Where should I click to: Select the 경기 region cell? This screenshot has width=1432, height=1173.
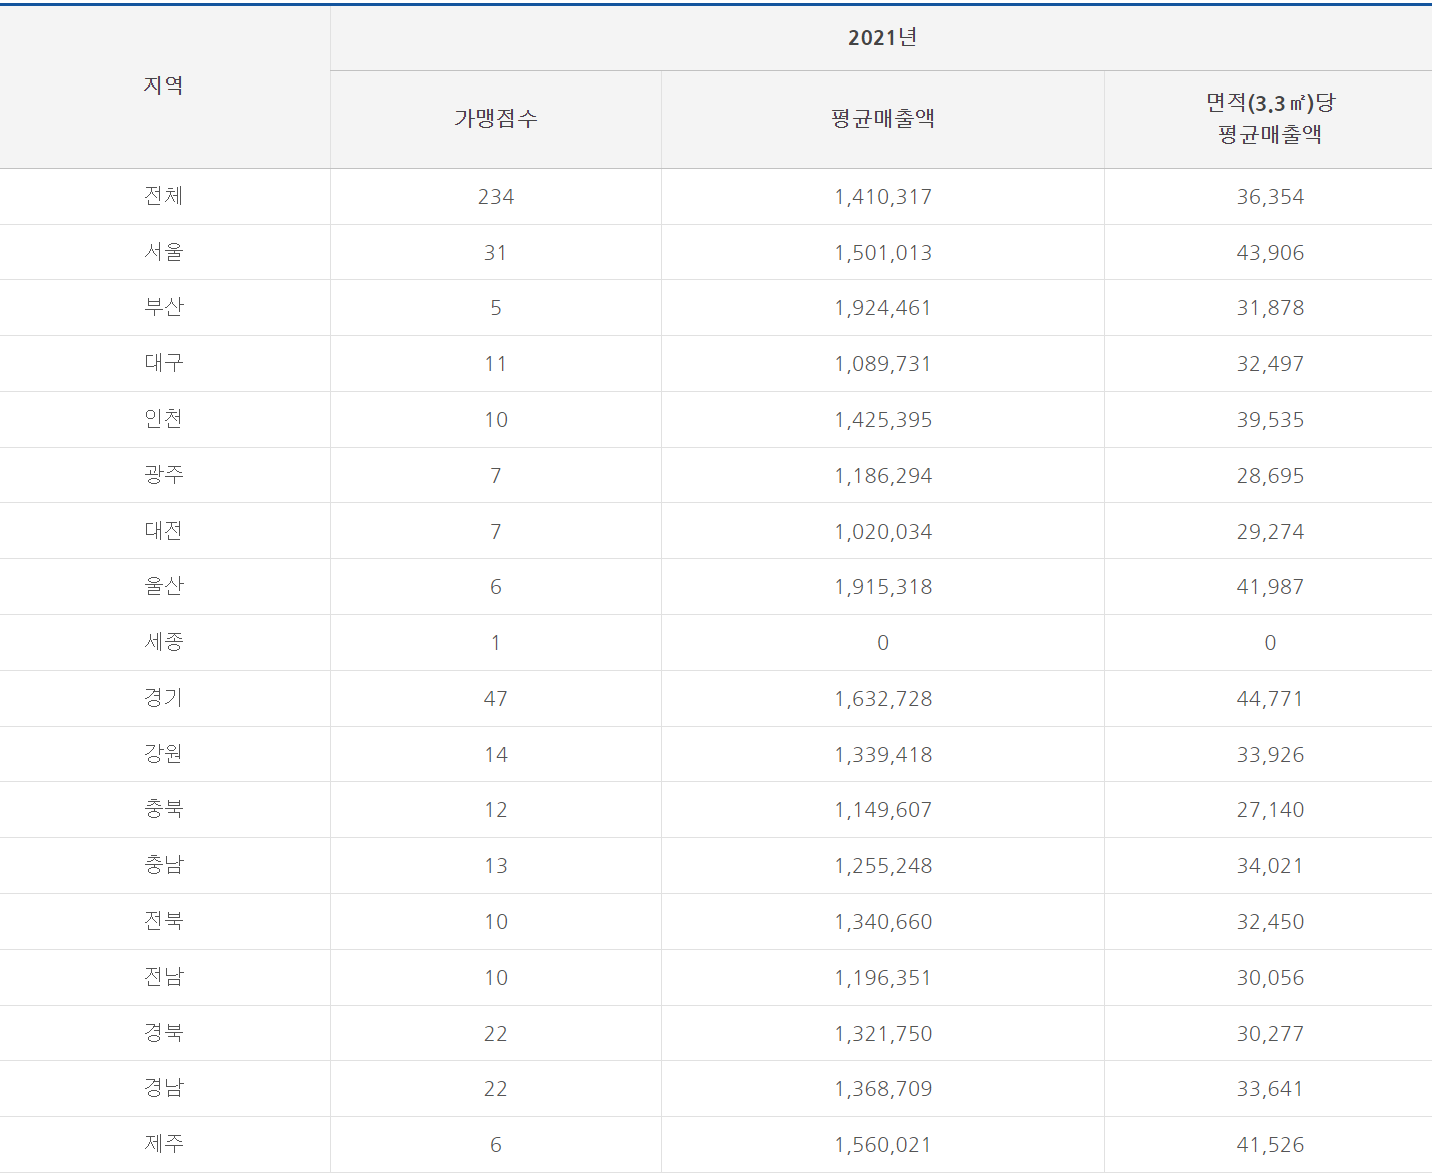point(164,698)
